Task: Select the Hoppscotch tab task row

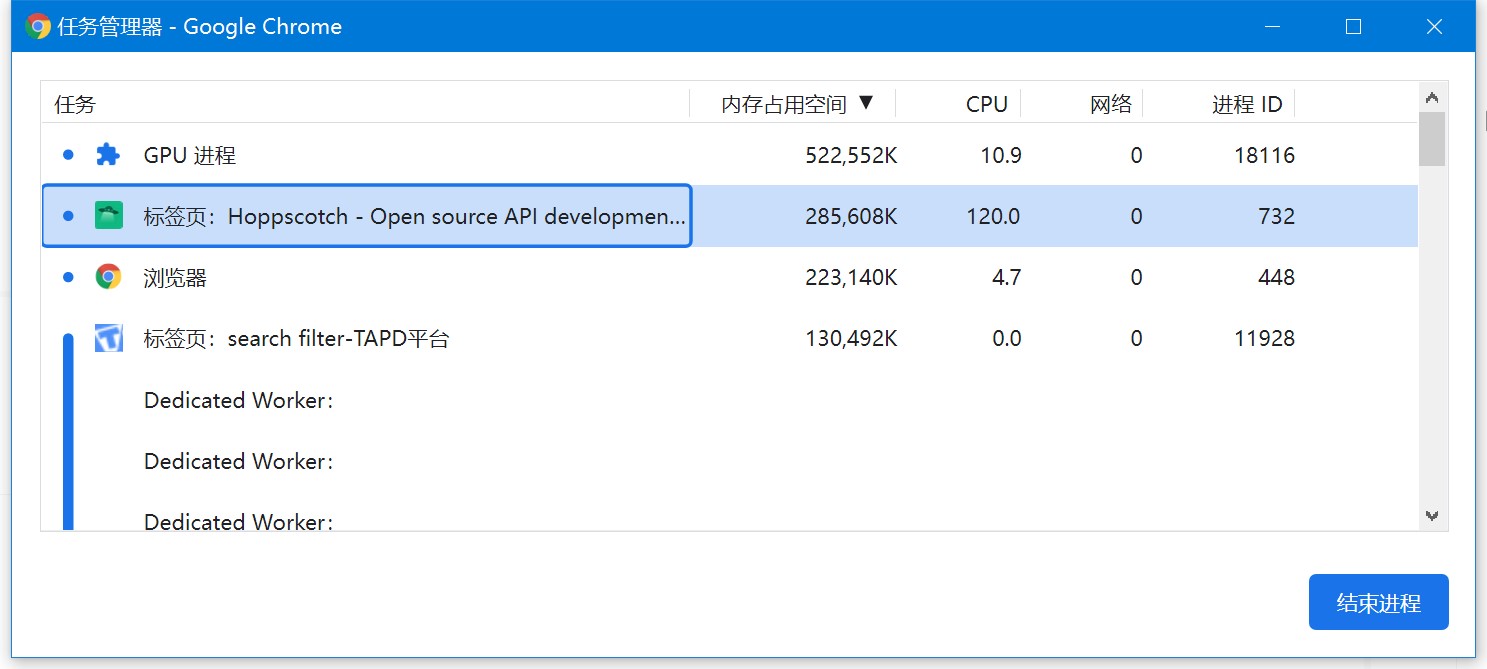Action: [729, 216]
